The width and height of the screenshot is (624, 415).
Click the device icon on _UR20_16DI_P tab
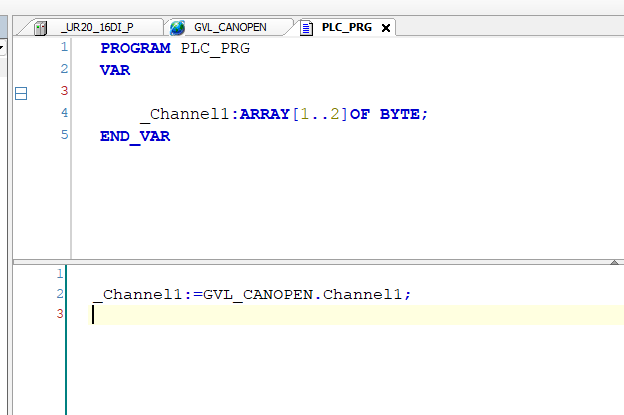click(40, 28)
